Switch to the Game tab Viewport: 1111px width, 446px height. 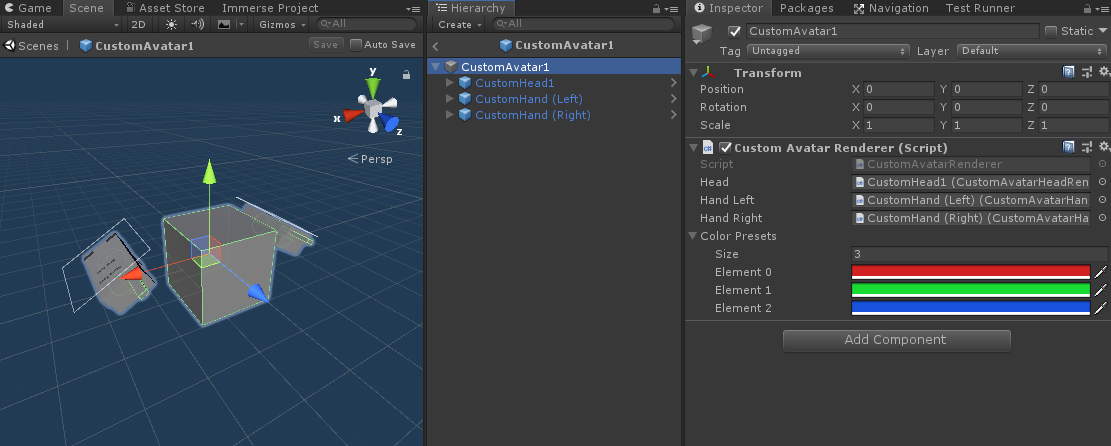[28, 9]
